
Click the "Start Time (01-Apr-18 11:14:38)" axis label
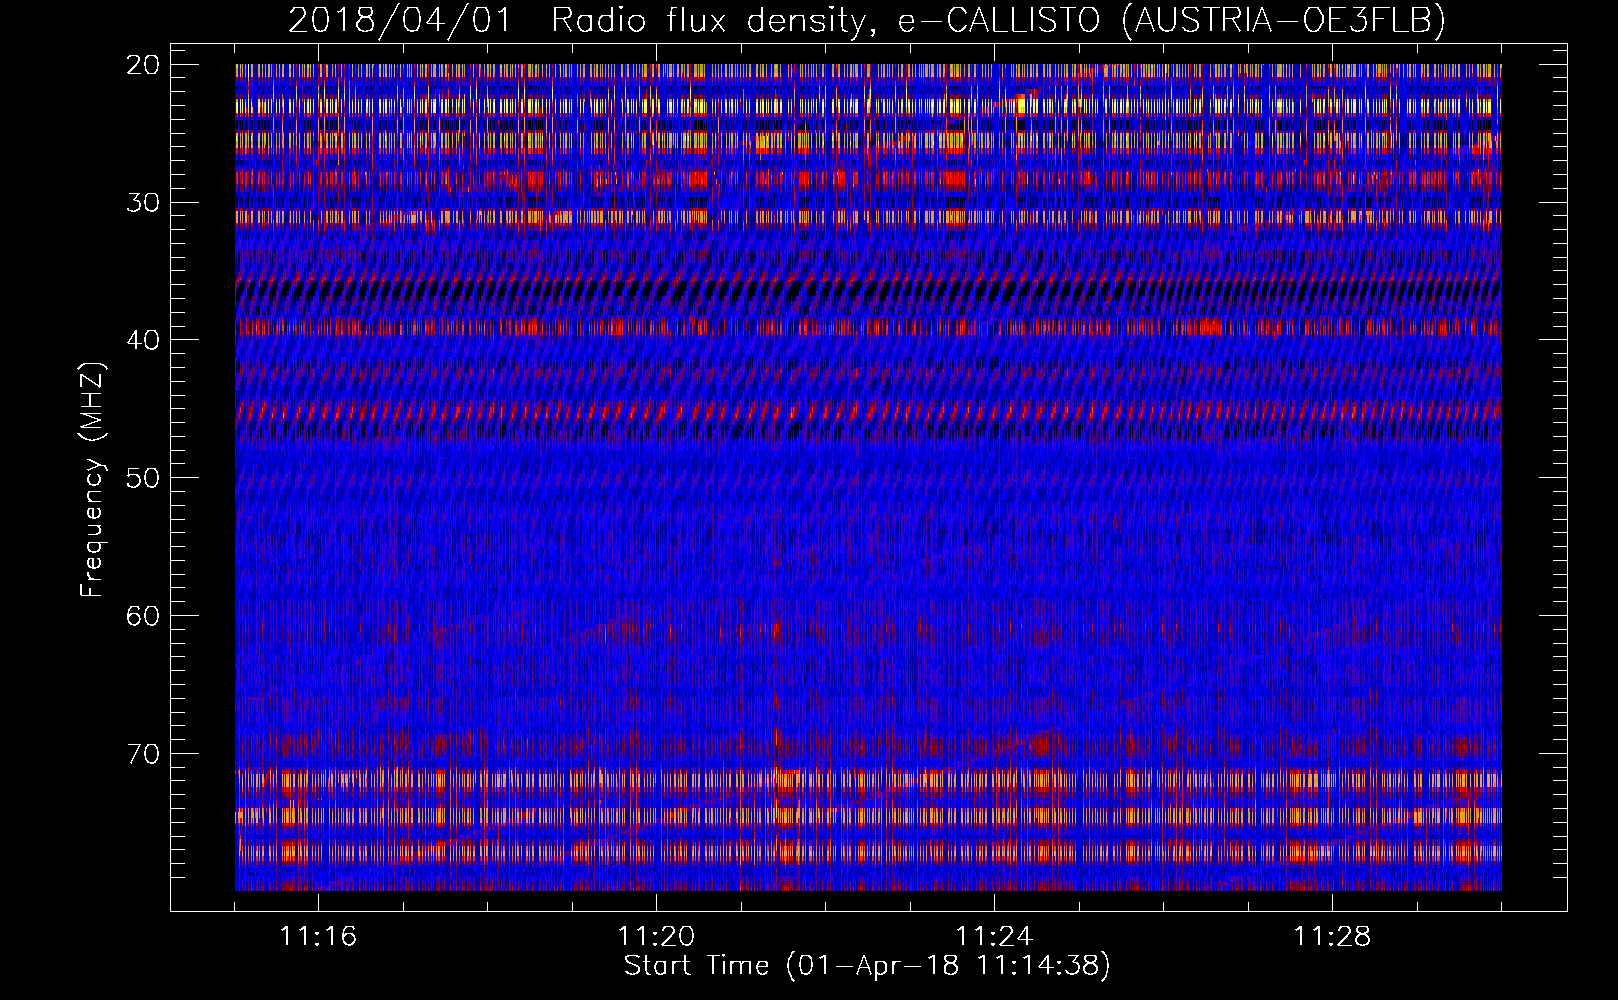[867, 966]
